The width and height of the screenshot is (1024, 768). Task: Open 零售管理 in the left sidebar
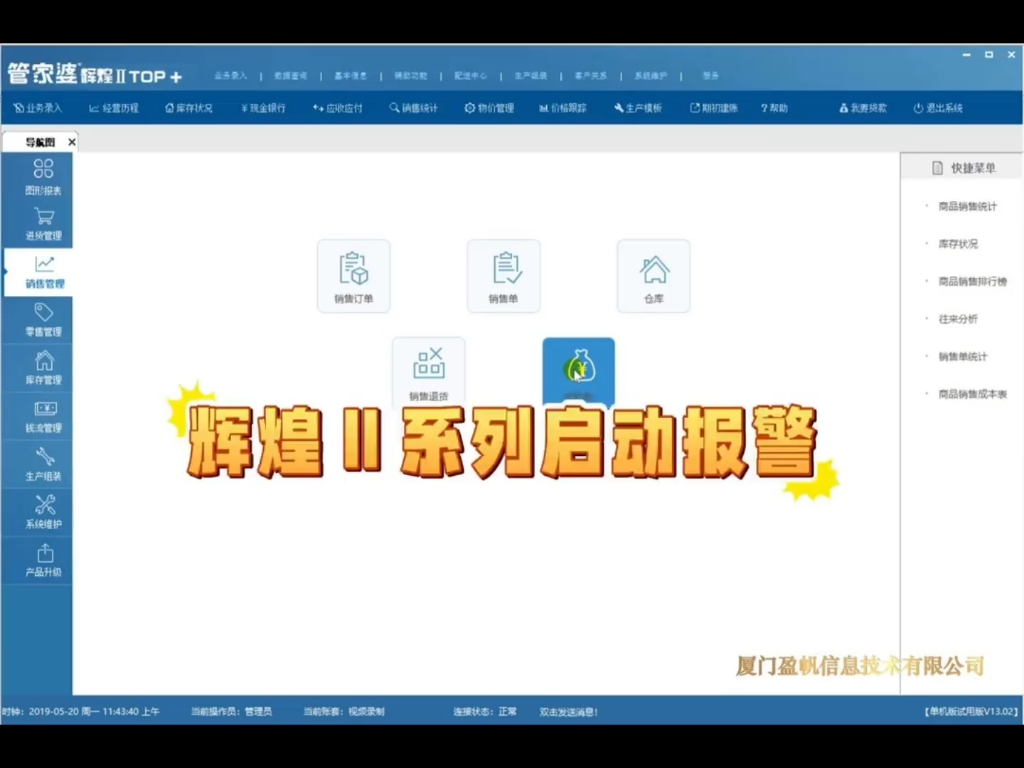(x=43, y=320)
